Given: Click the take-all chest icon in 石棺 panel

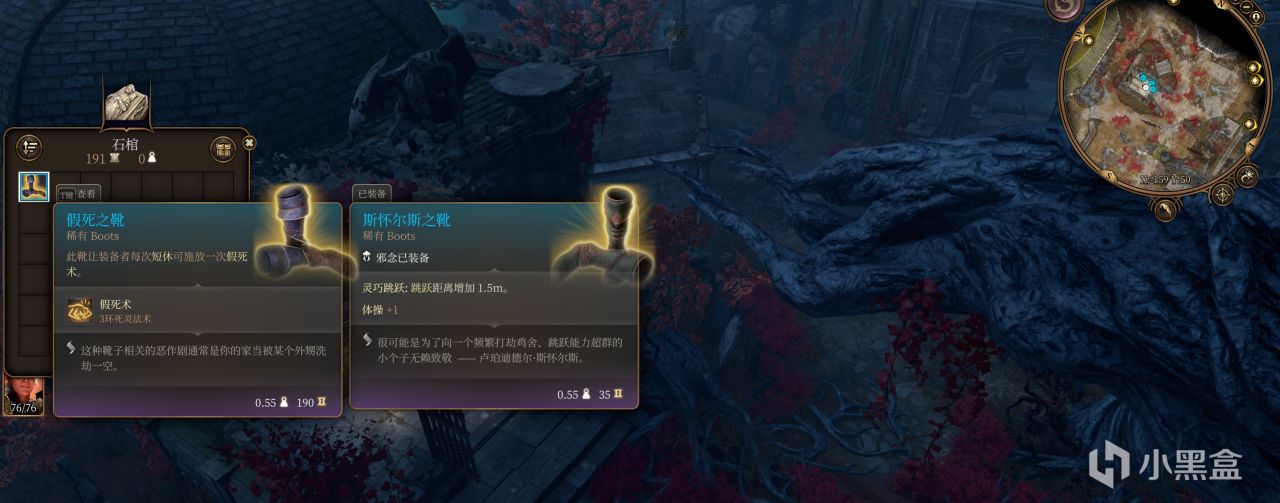Looking at the screenshot, I should (x=221, y=149).
